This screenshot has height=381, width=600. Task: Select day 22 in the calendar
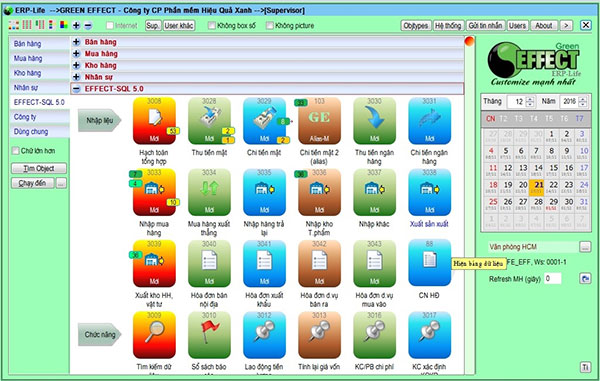553,187
